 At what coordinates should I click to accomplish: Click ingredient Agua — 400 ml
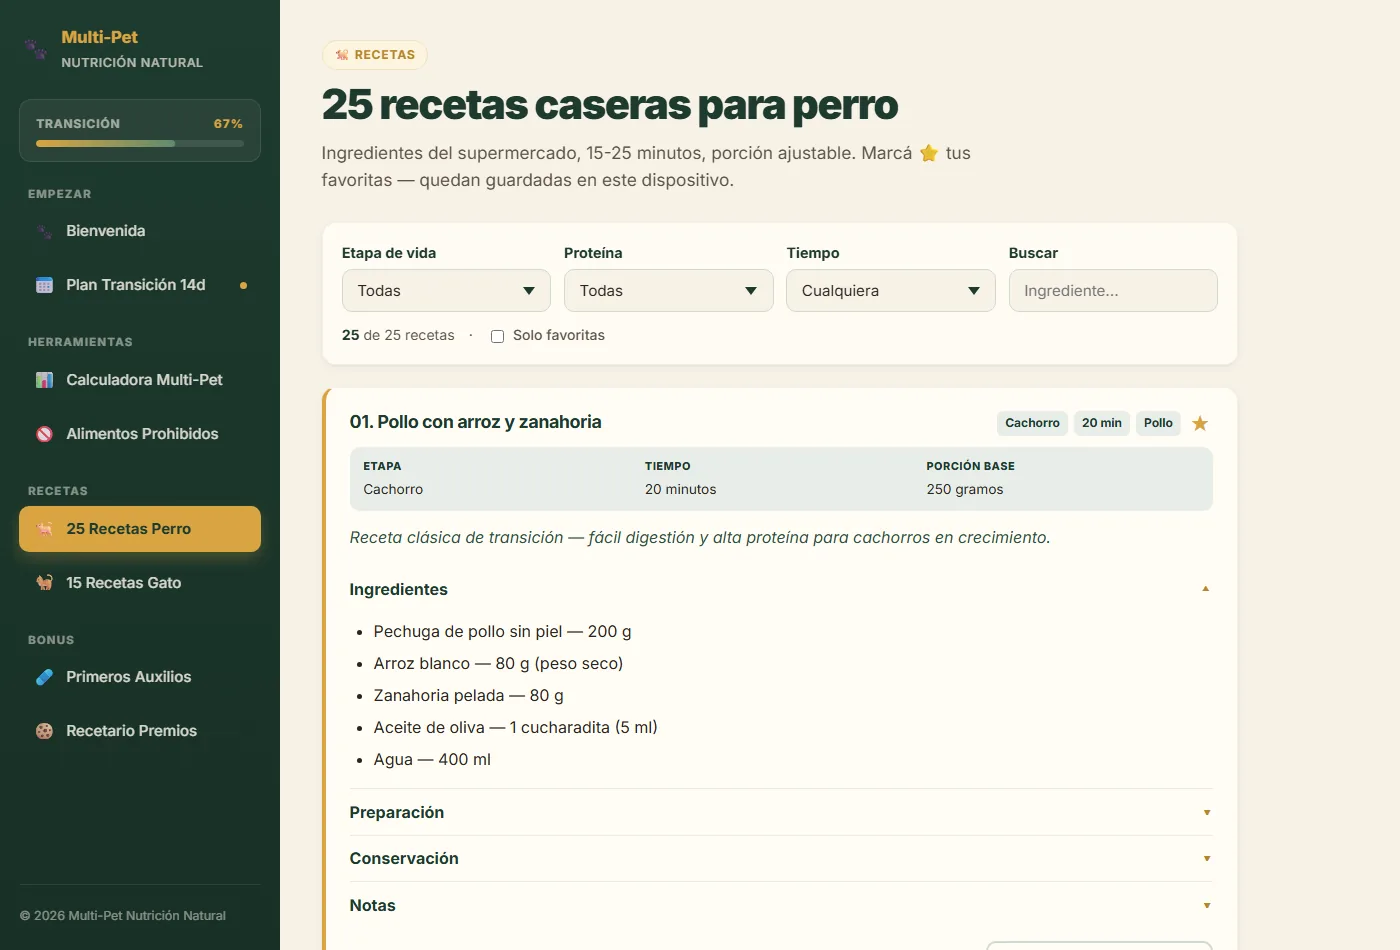coord(432,759)
